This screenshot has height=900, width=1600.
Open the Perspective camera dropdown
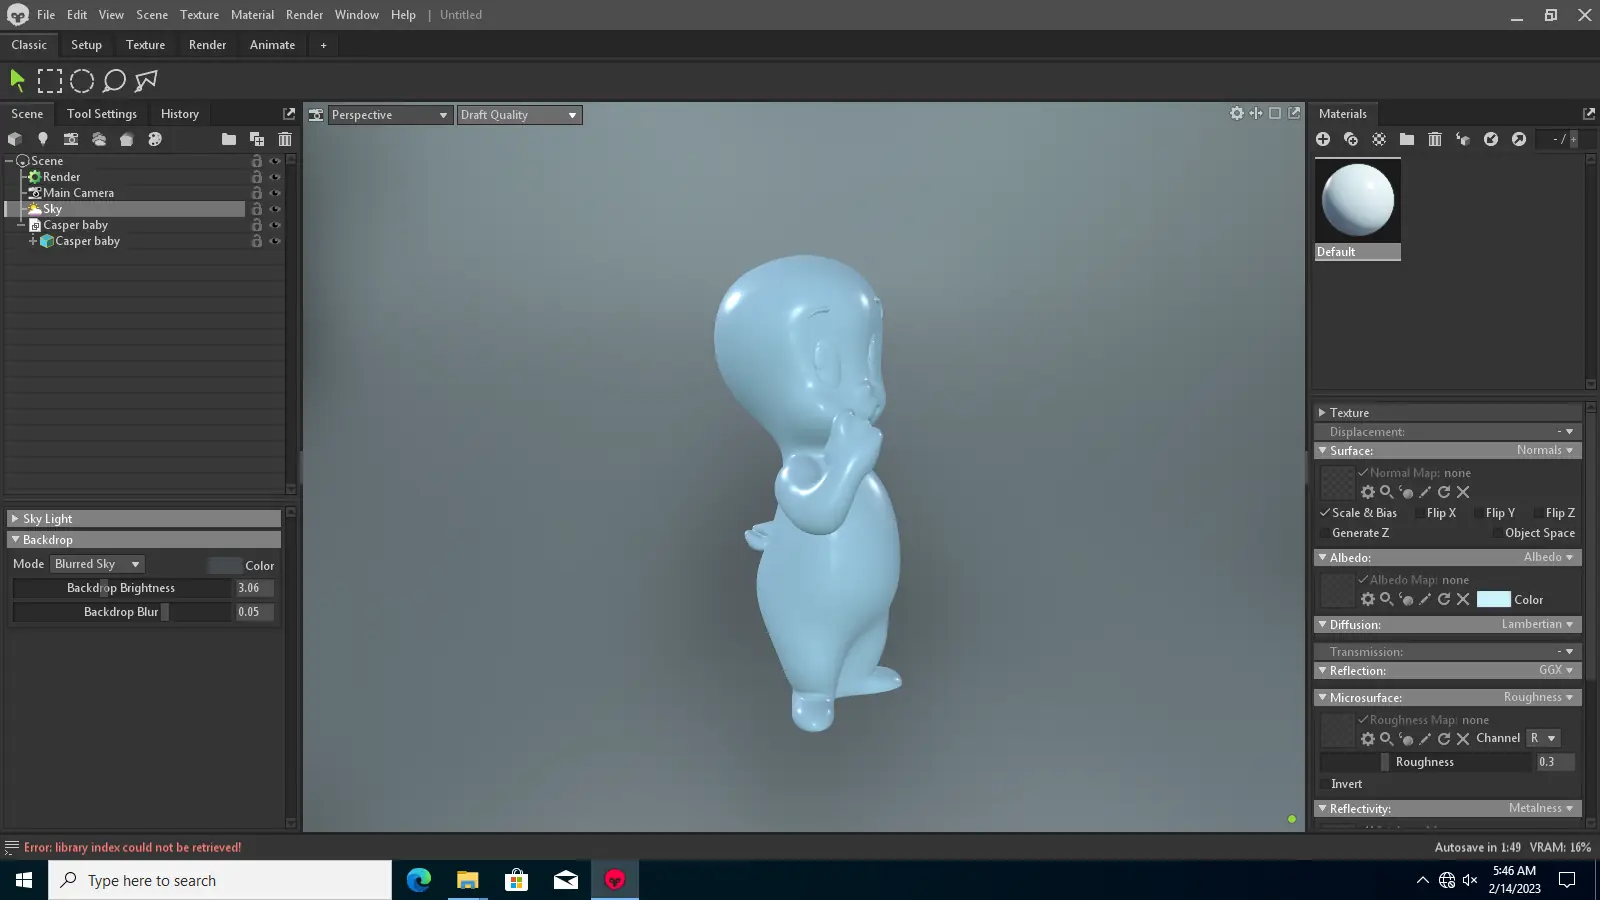tap(390, 115)
